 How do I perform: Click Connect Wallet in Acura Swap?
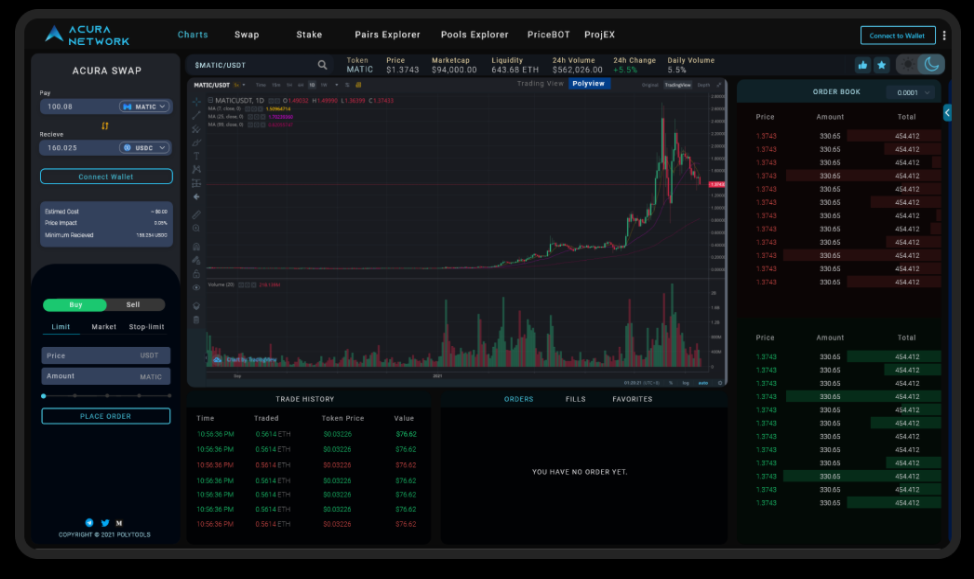coord(106,176)
